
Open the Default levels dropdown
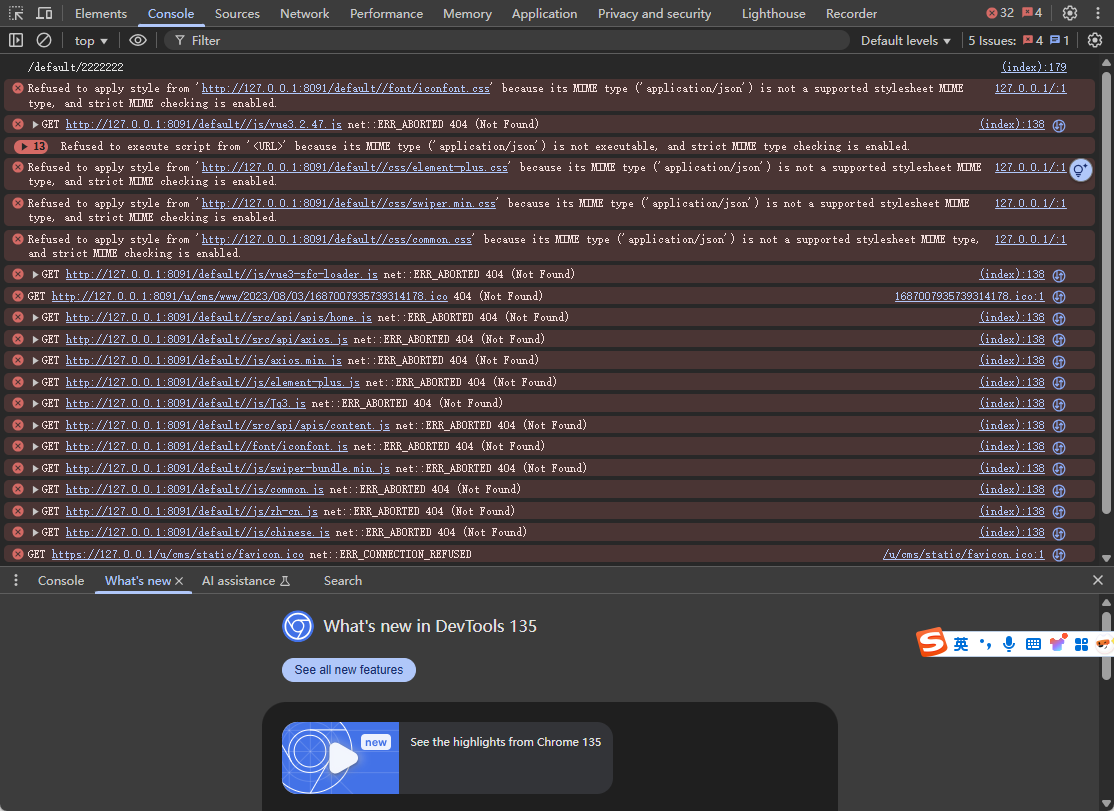906,40
